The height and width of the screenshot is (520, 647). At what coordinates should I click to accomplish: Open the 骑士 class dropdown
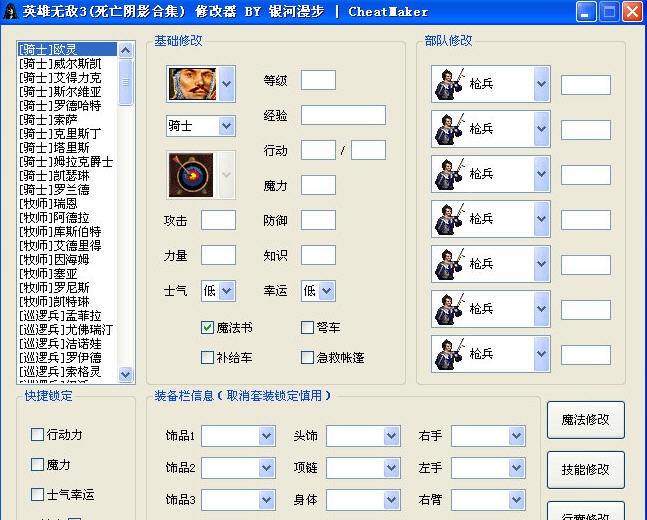click(x=227, y=126)
